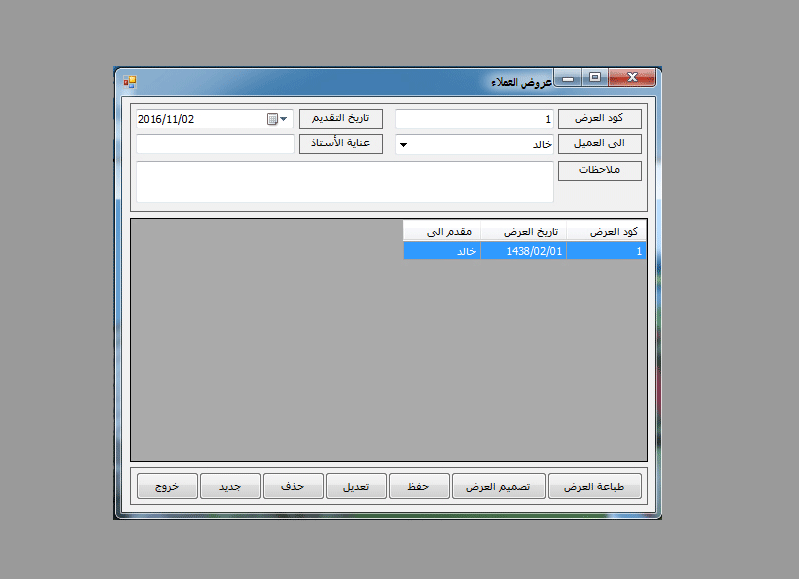
Task: Click the كود العرض label button in the form
Action: 599,119
